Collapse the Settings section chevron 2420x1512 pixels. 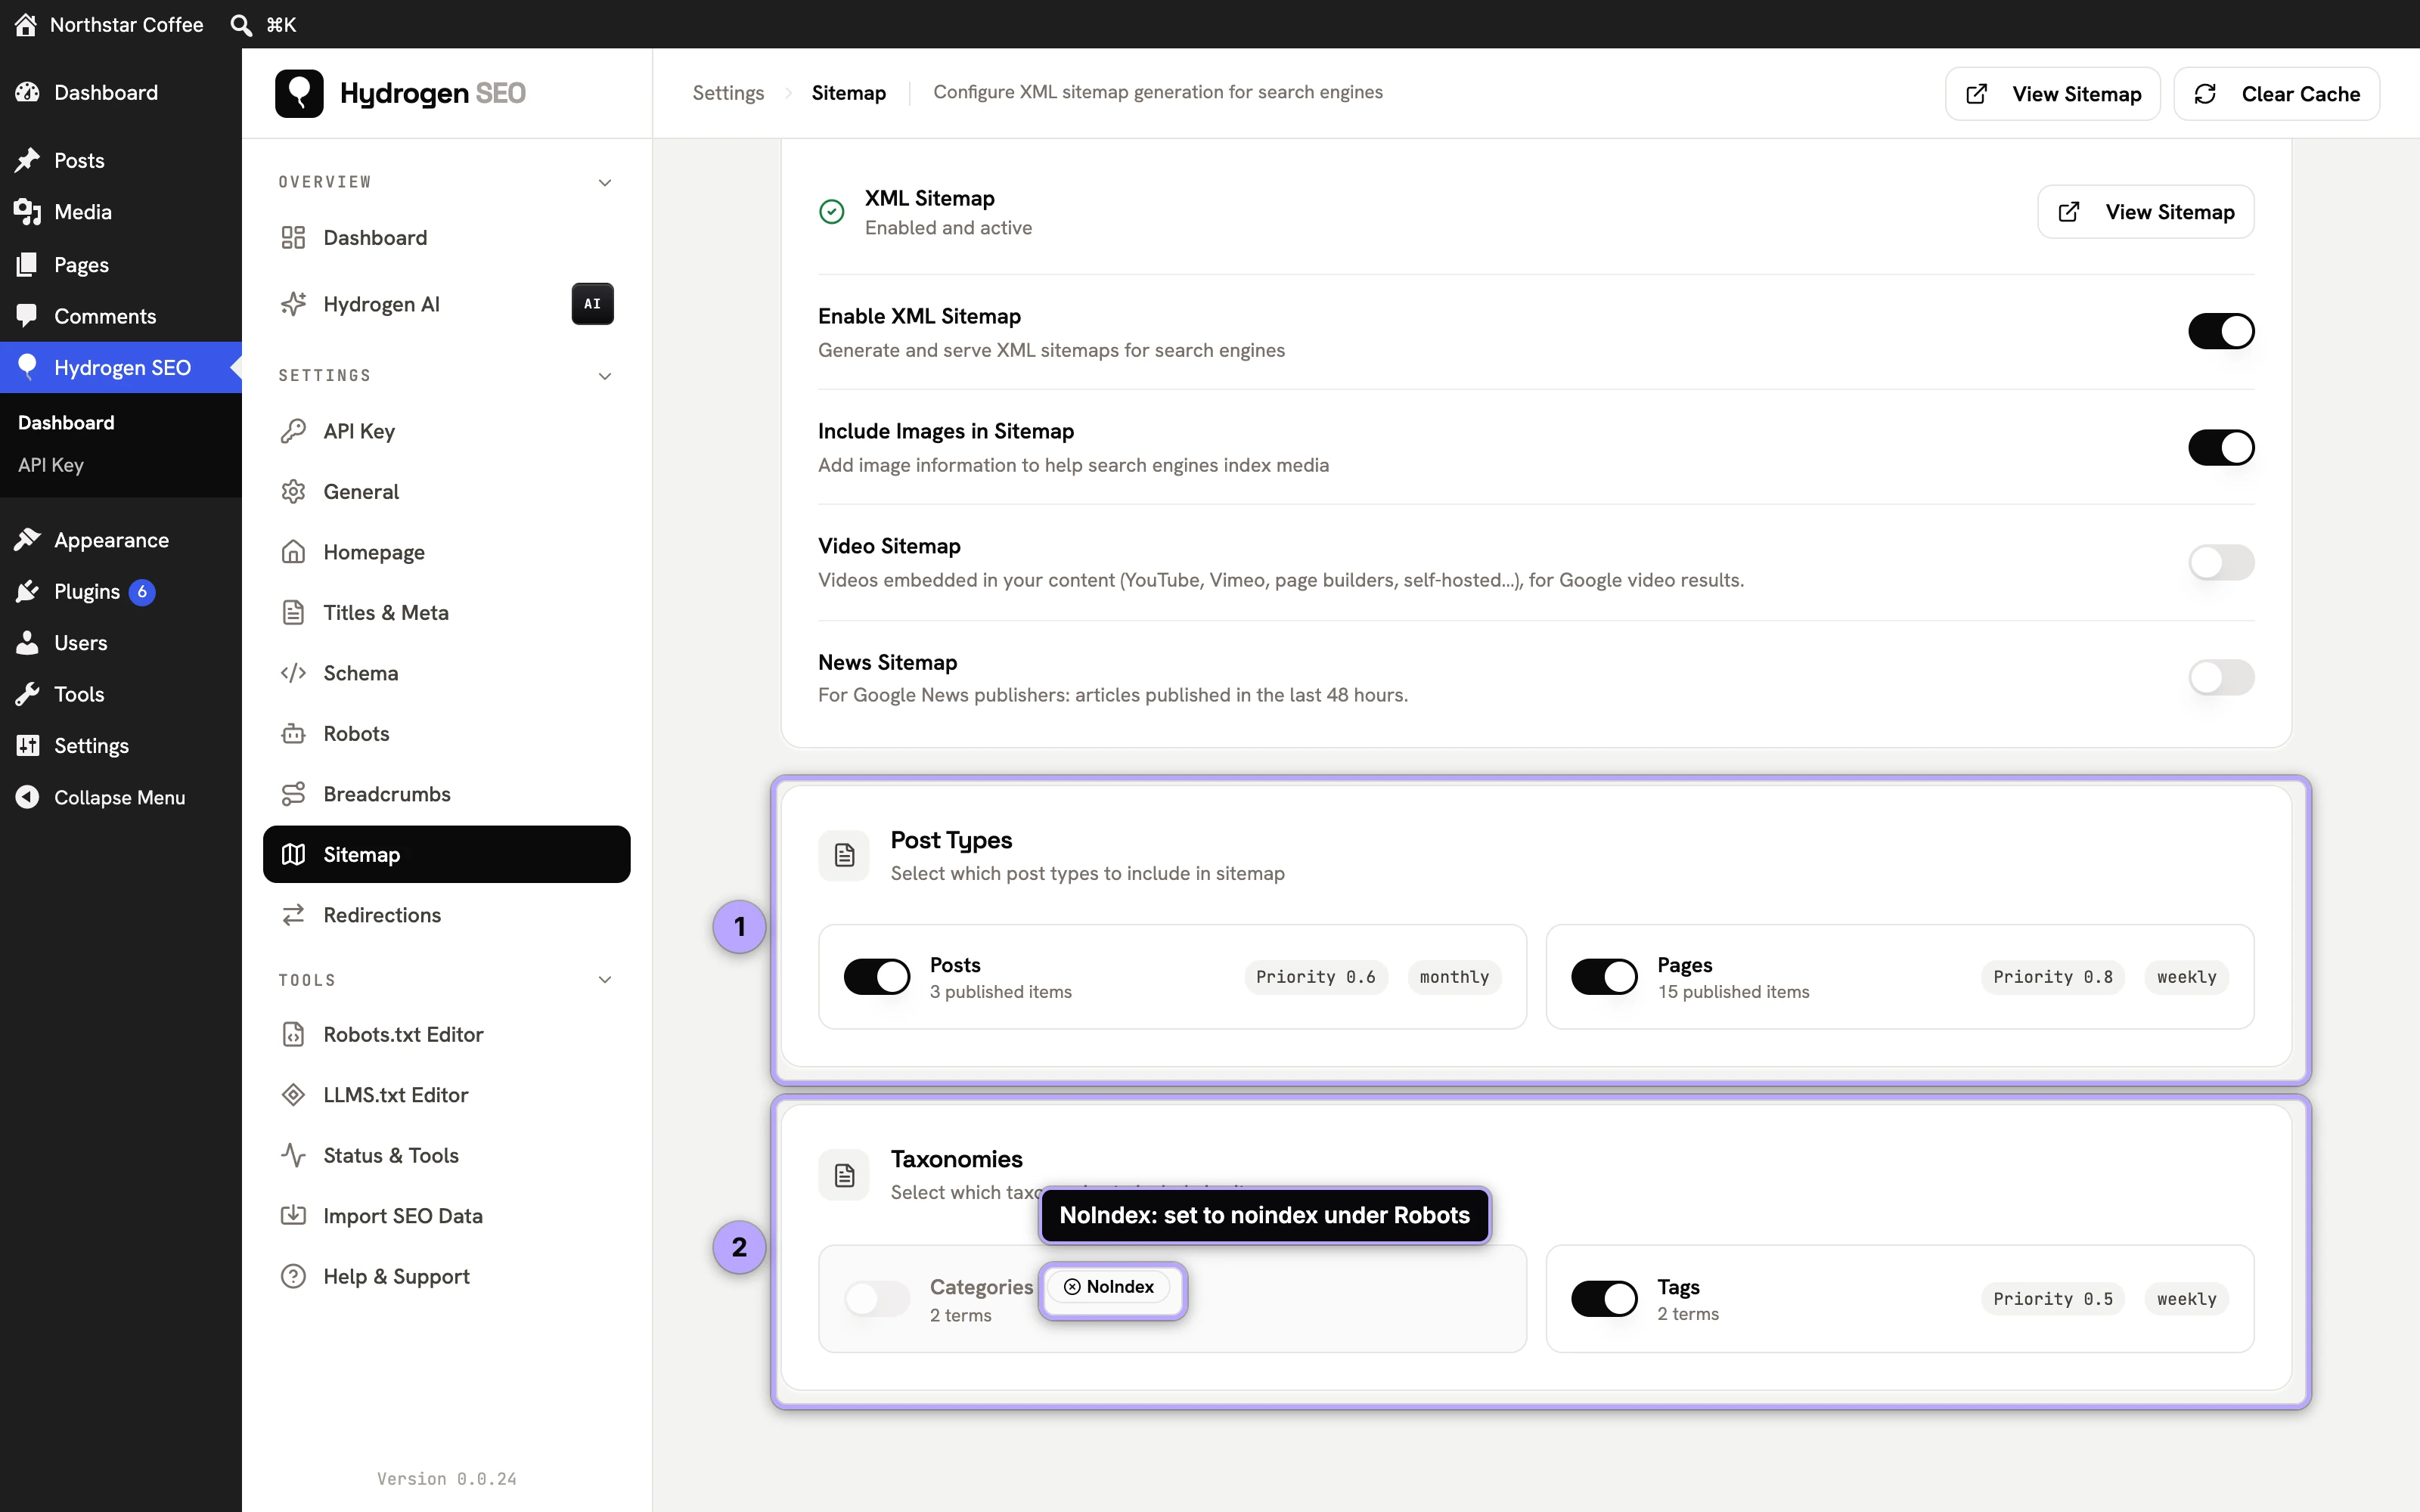tap(605, 376)
